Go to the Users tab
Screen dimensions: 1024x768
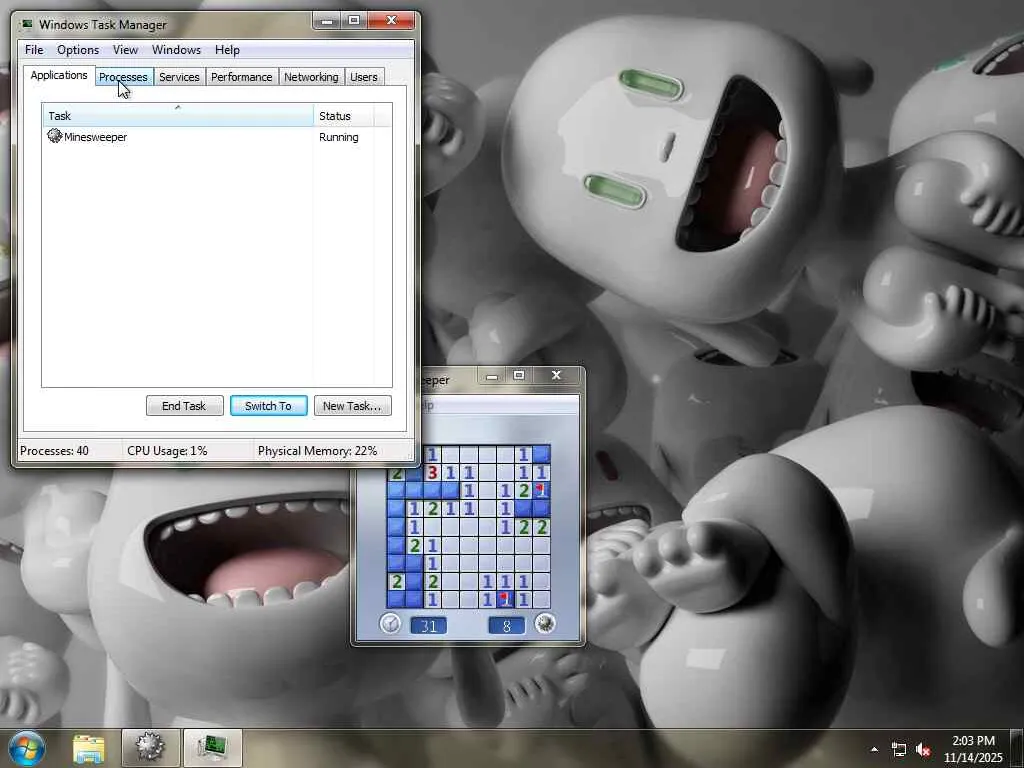click(364, 77)
